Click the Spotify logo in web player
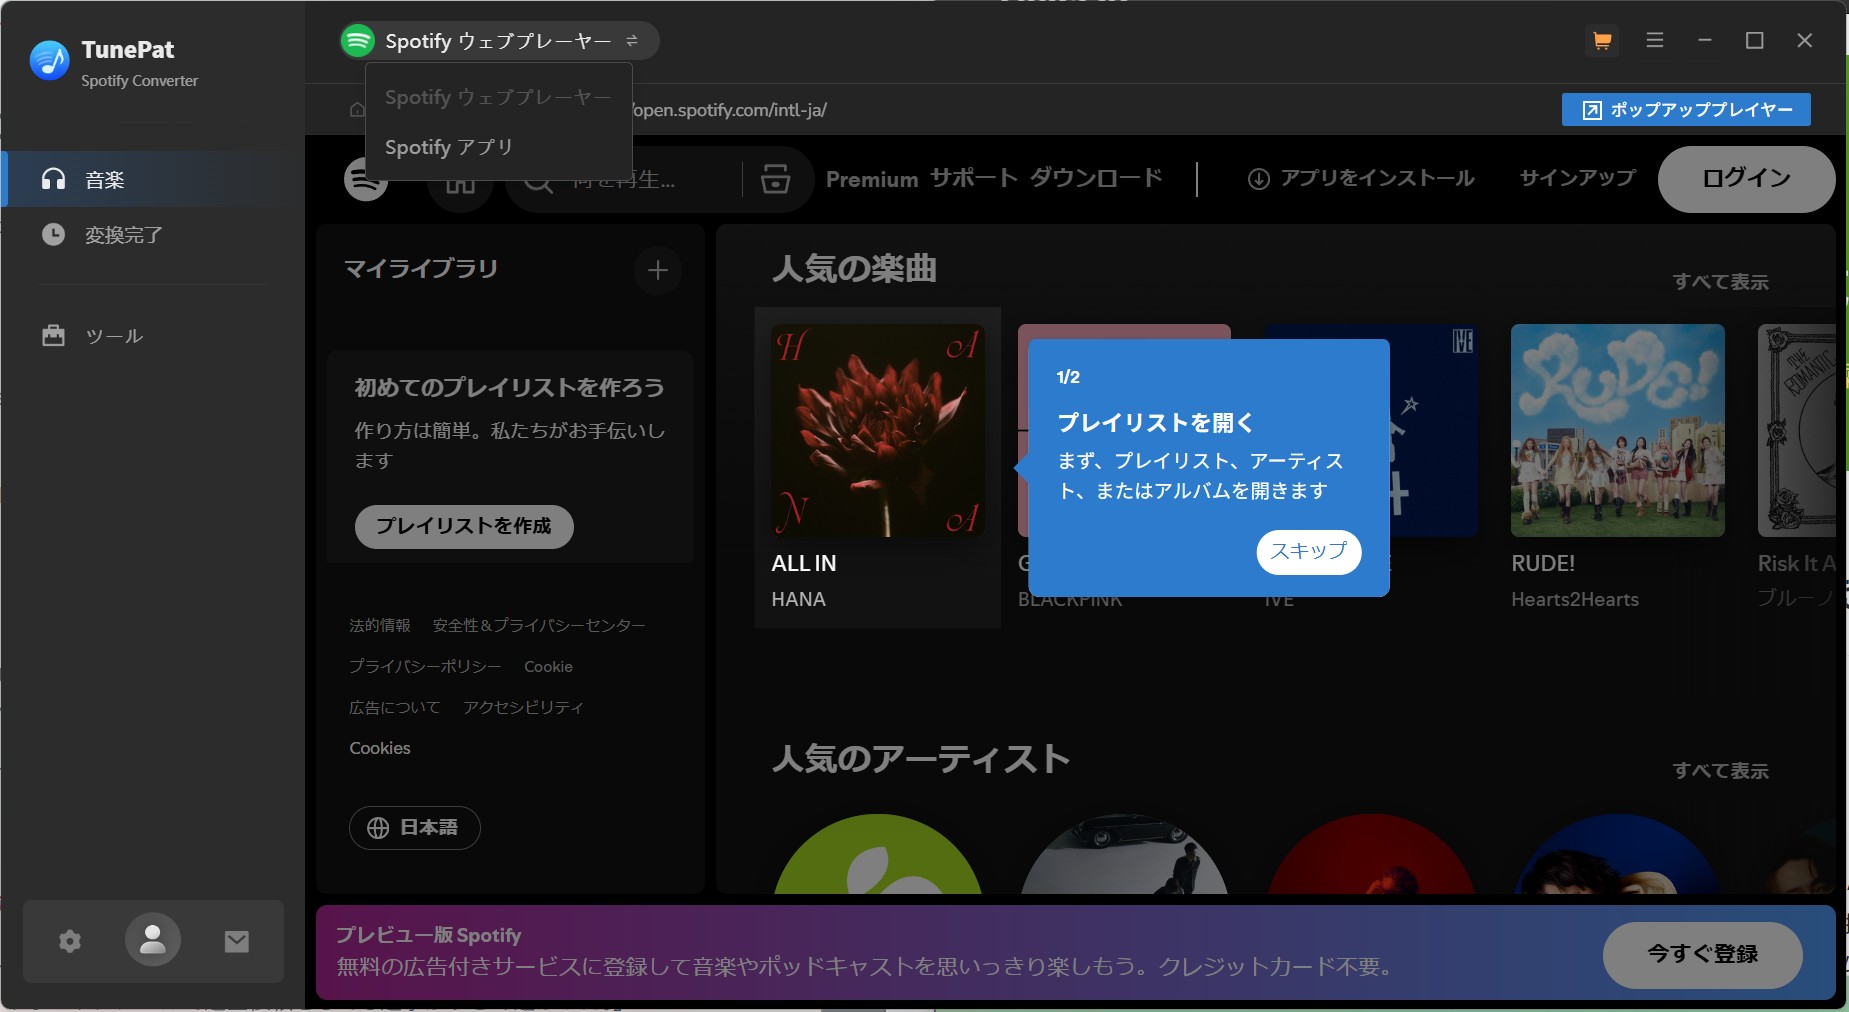 pyautogui.click(x=366, y=180)
